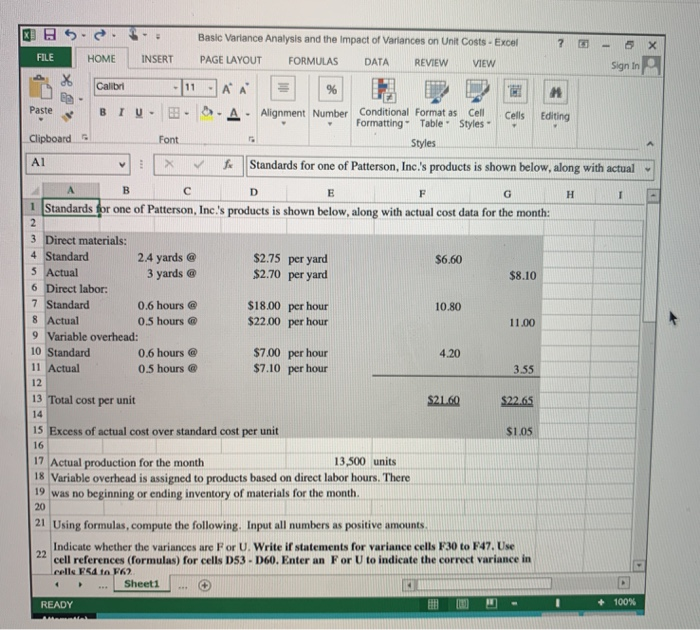This screenshot has width=700, height=630.
Task: Click the Undo arrow icon
Action: [x=71, y=34]
